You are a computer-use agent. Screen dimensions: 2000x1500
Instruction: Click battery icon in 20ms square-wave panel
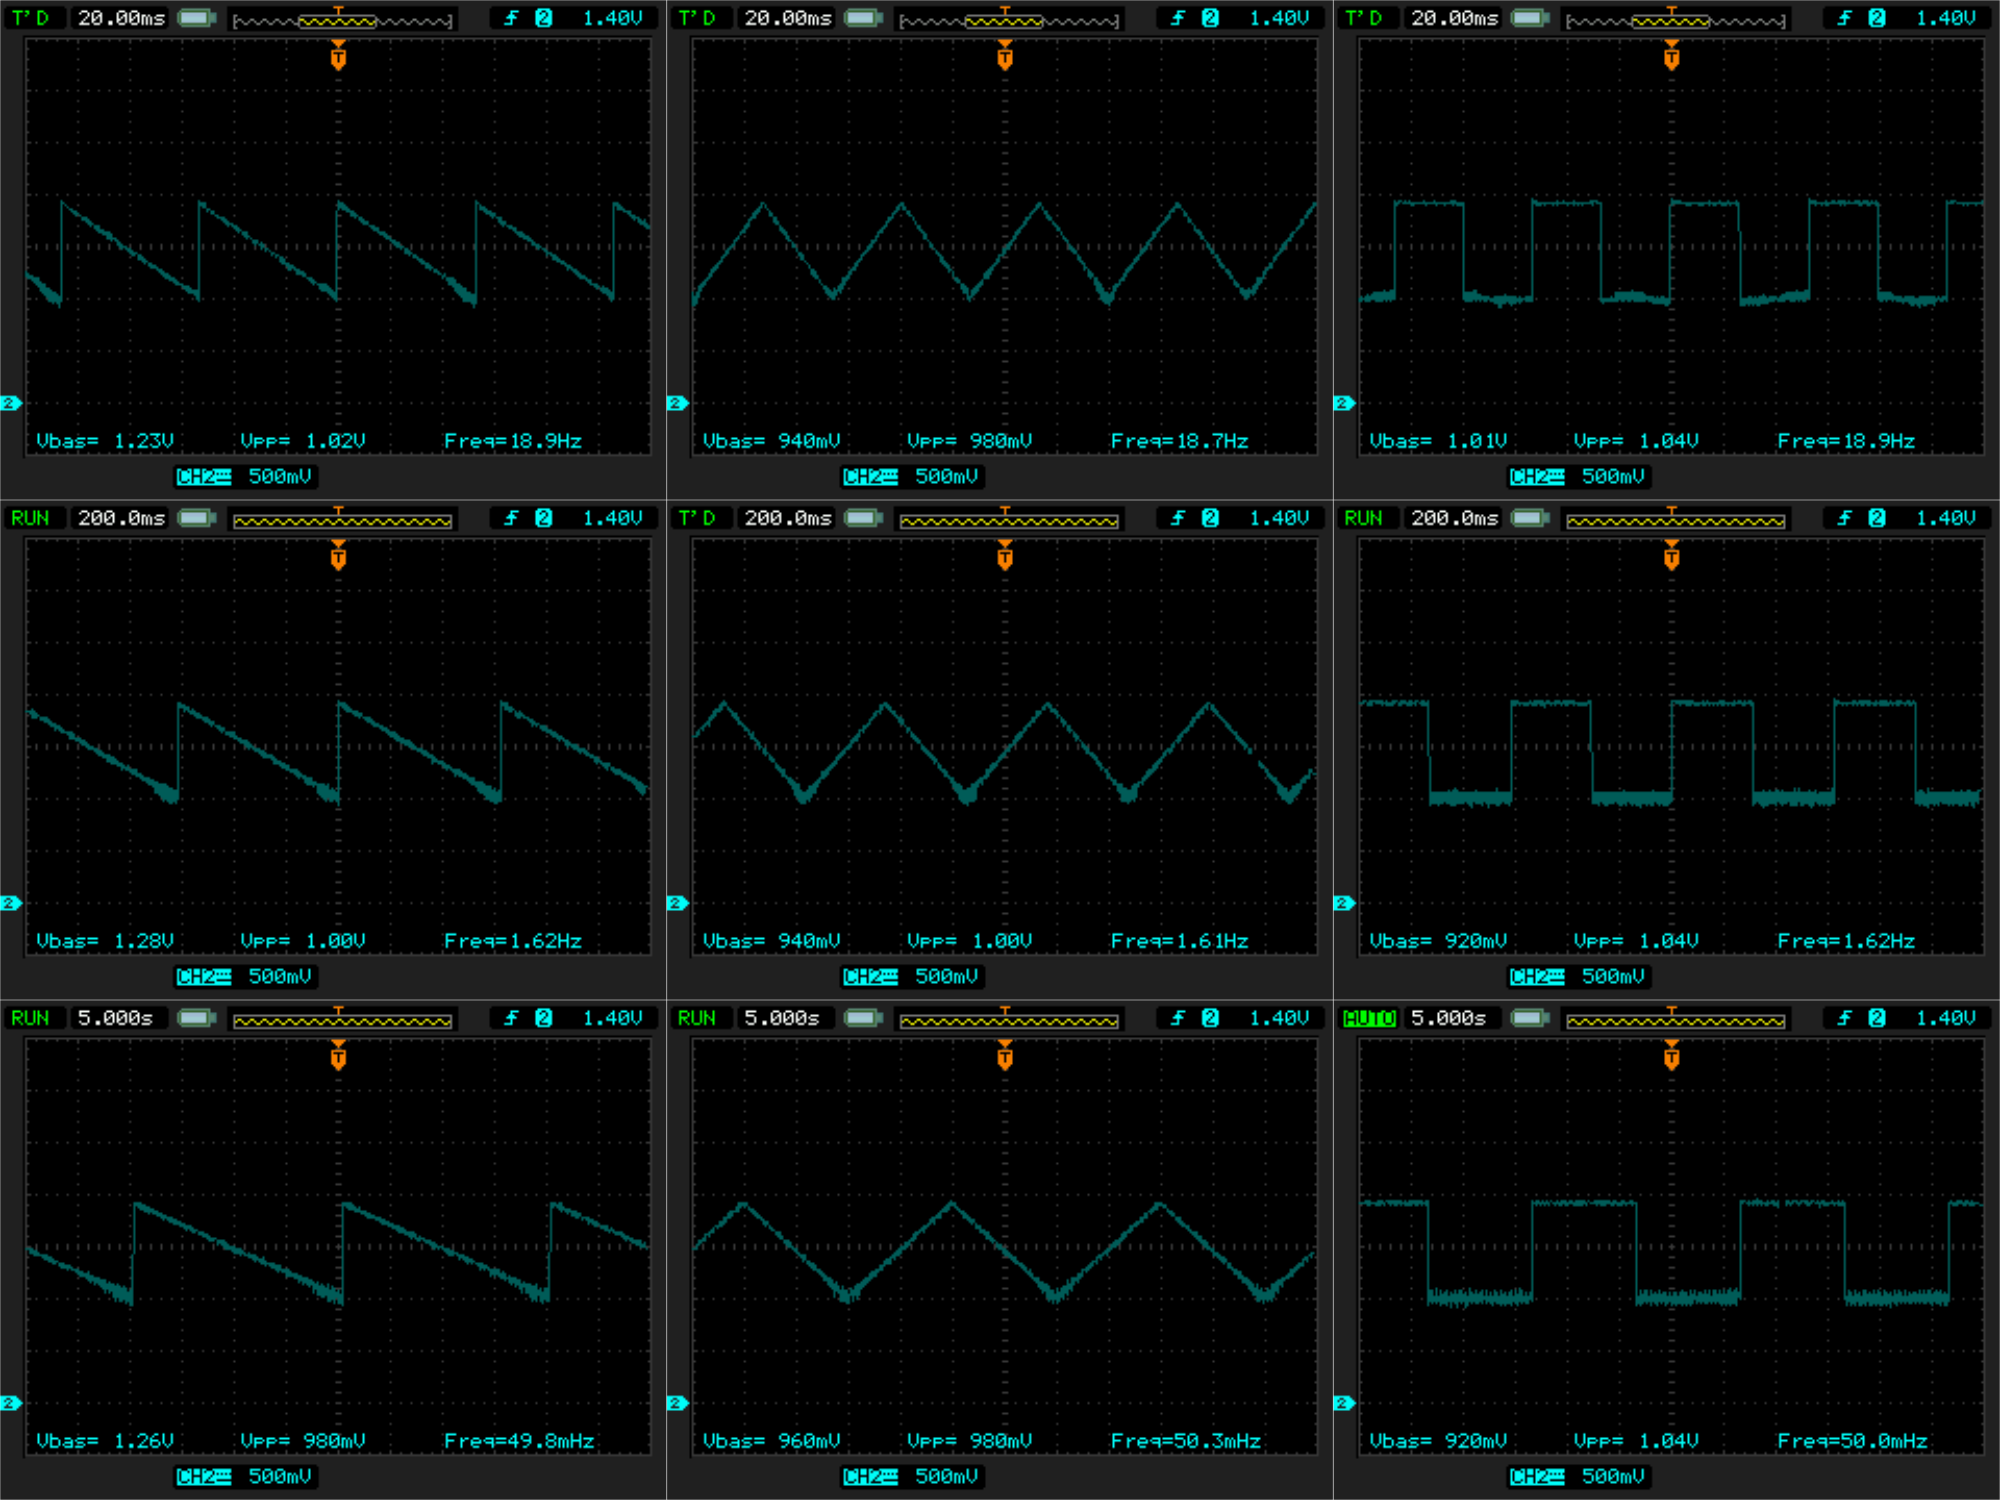pyautogui.click(x=1531, y=18)
